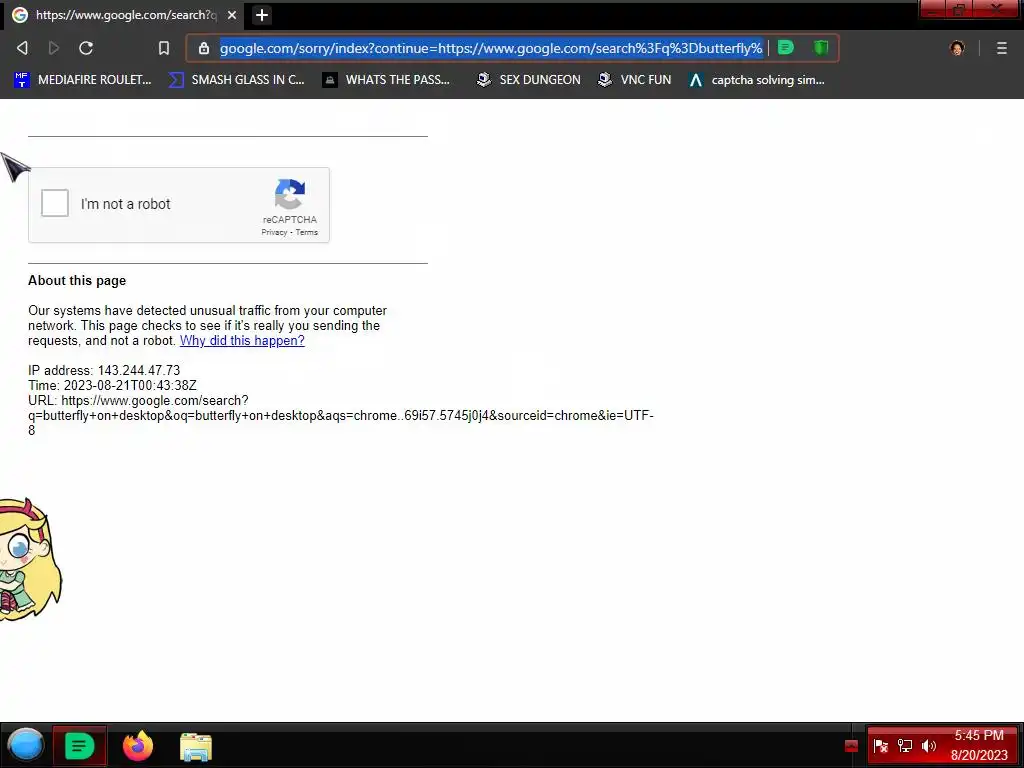Click the green shield icon in address bar

coord(821,48)
